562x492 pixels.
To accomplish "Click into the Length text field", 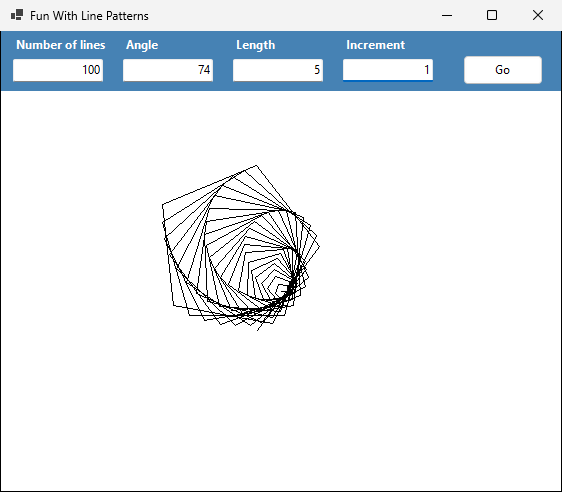I will click(278, 70).
